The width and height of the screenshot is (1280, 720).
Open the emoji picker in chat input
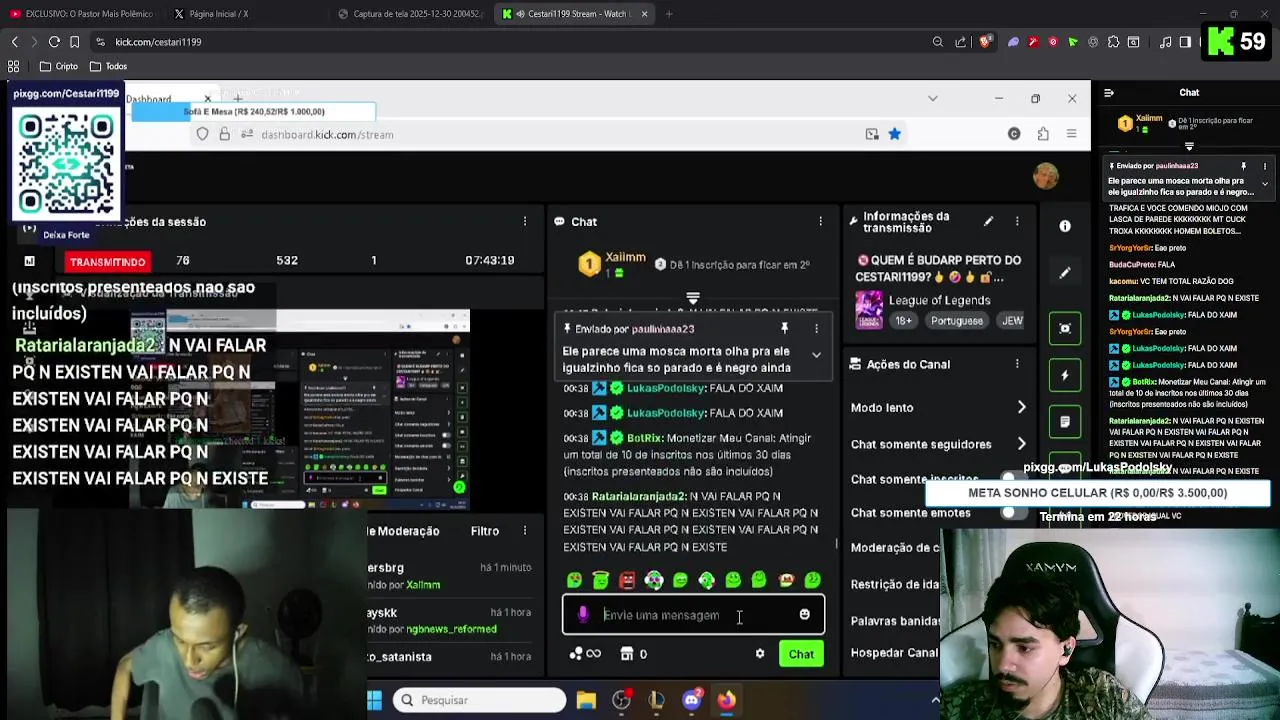[x=804, y=614]
